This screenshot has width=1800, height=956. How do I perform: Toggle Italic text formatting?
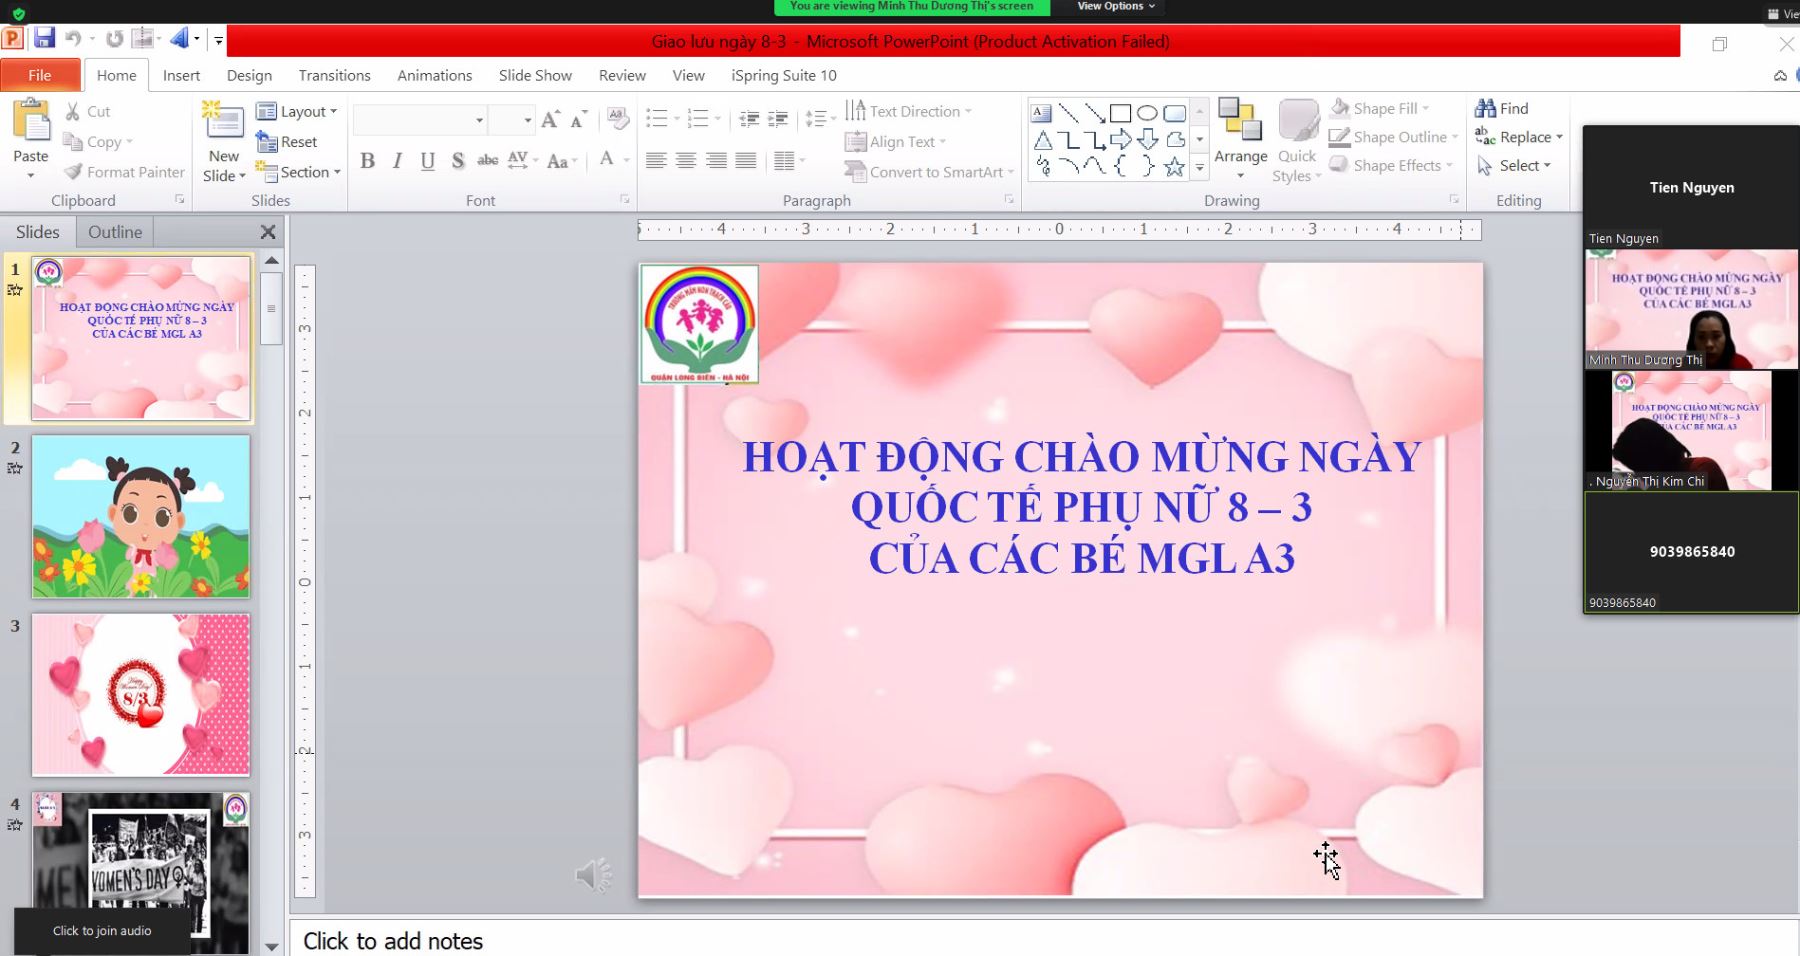coord(397,161)
